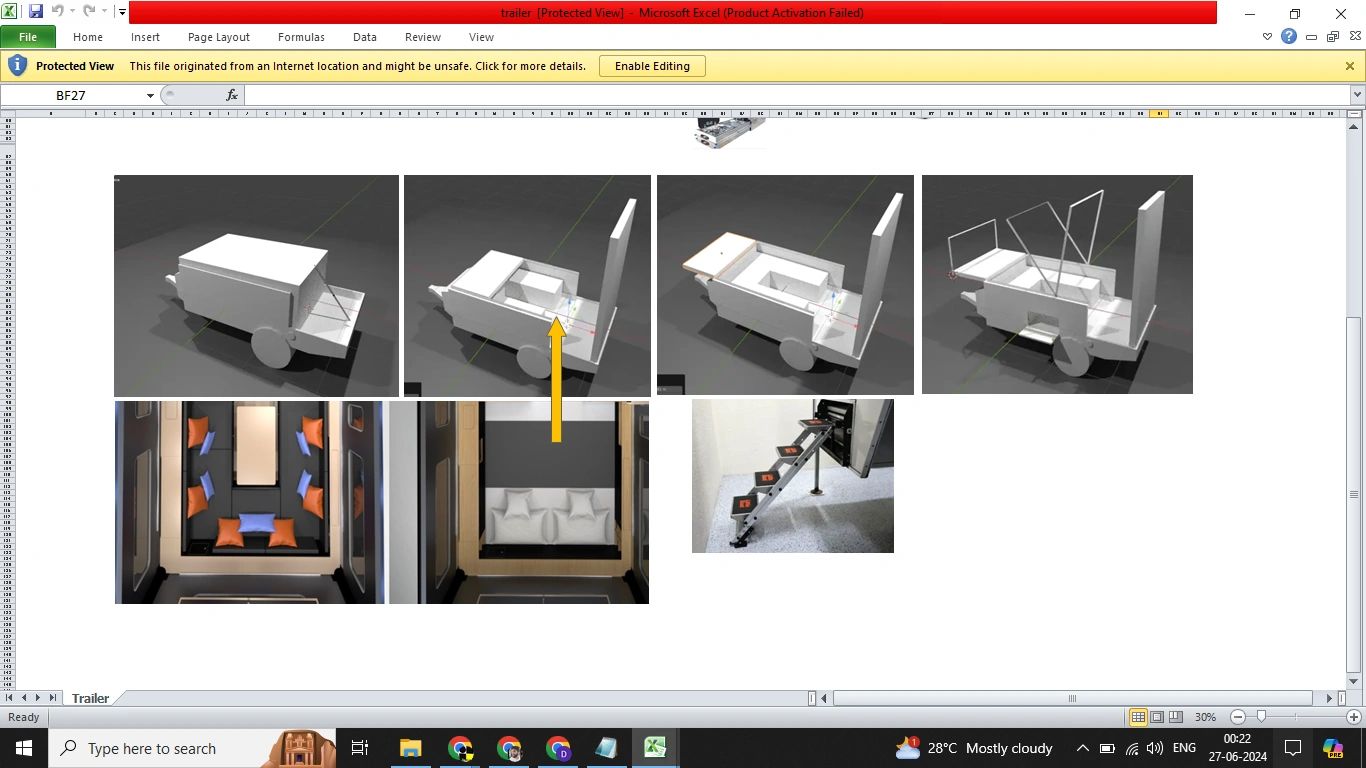Click the Enable Editing button
1366x768 pixels.
point(652,65)
